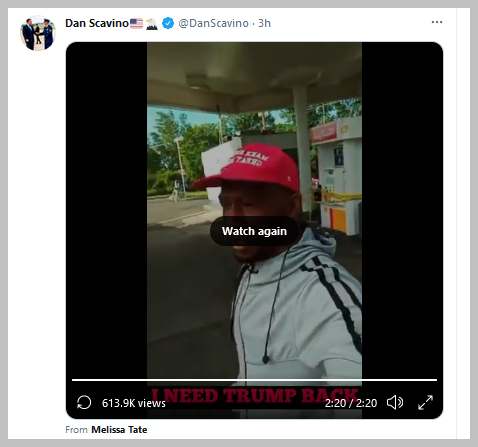The image size is (478, 447).
Task: Click the Dan Scavino display name
Action: click(x=97, y=23)
